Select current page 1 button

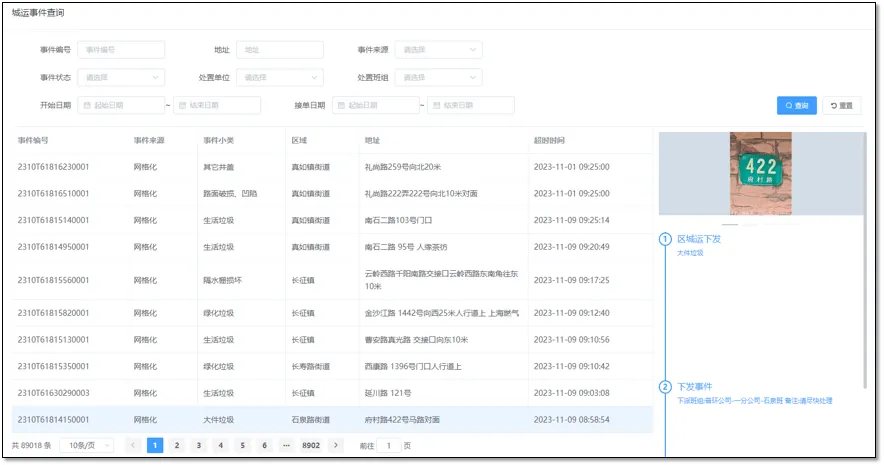[154, 445]
